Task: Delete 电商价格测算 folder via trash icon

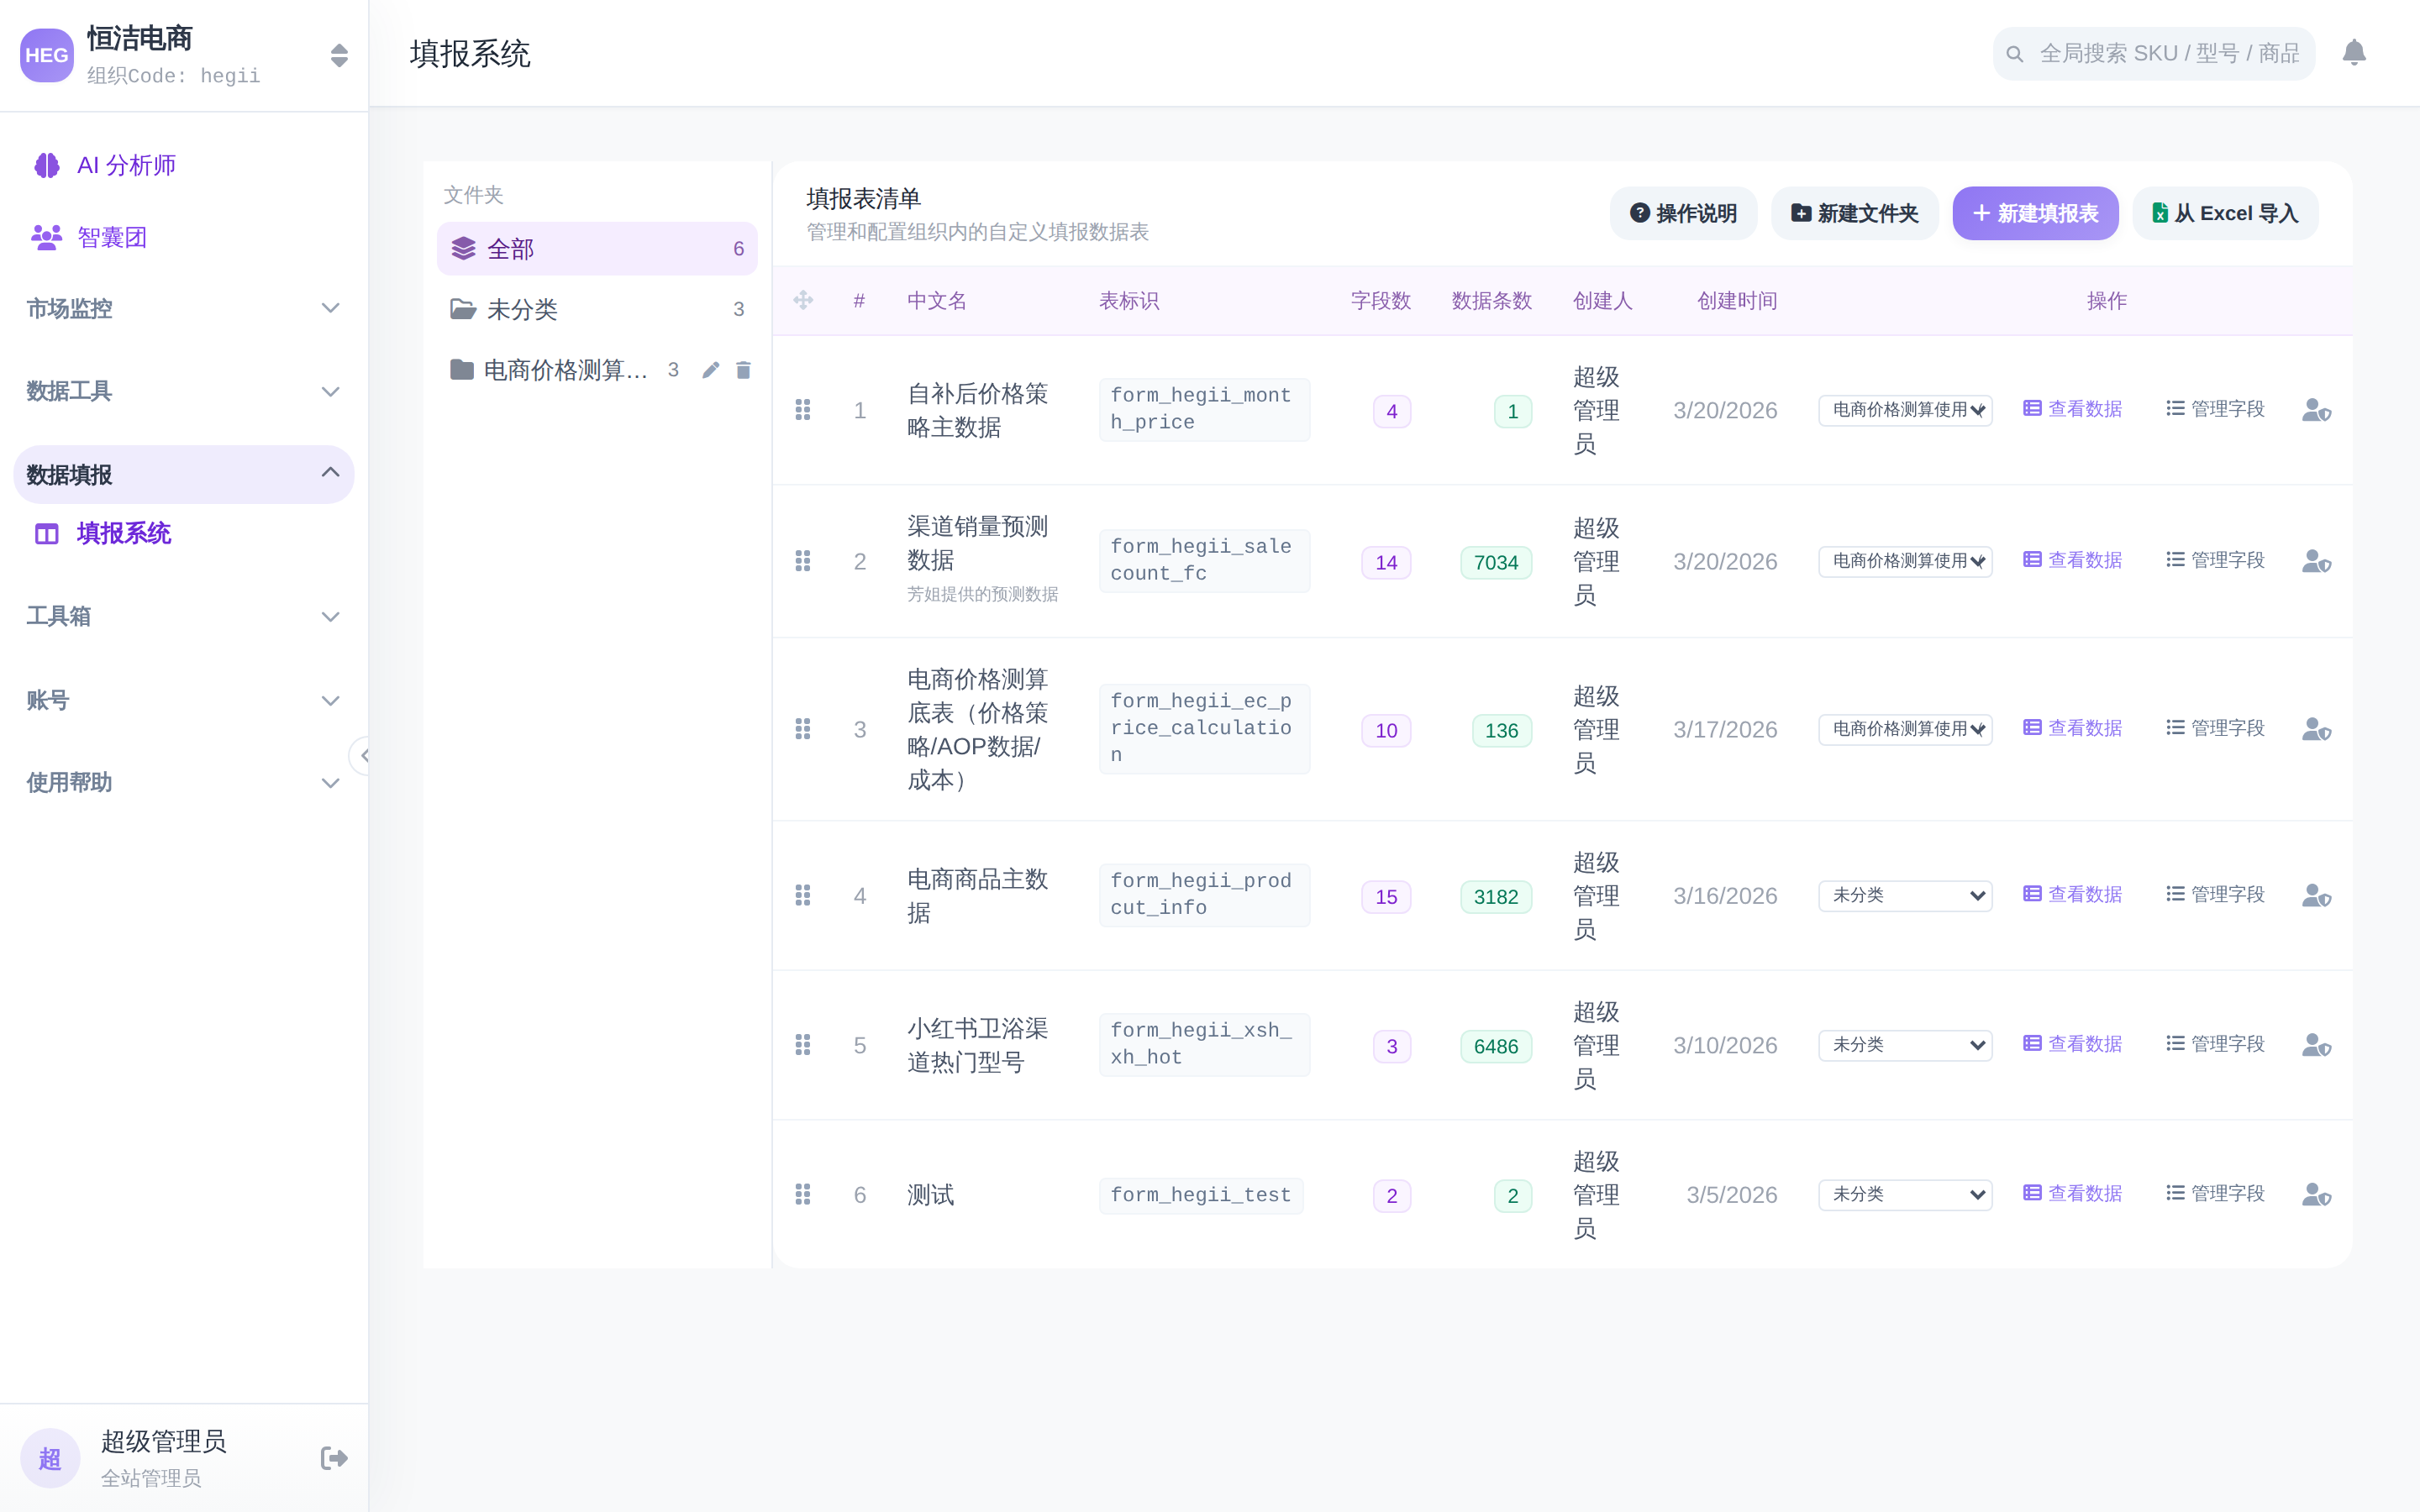Action: pos(743,370)
